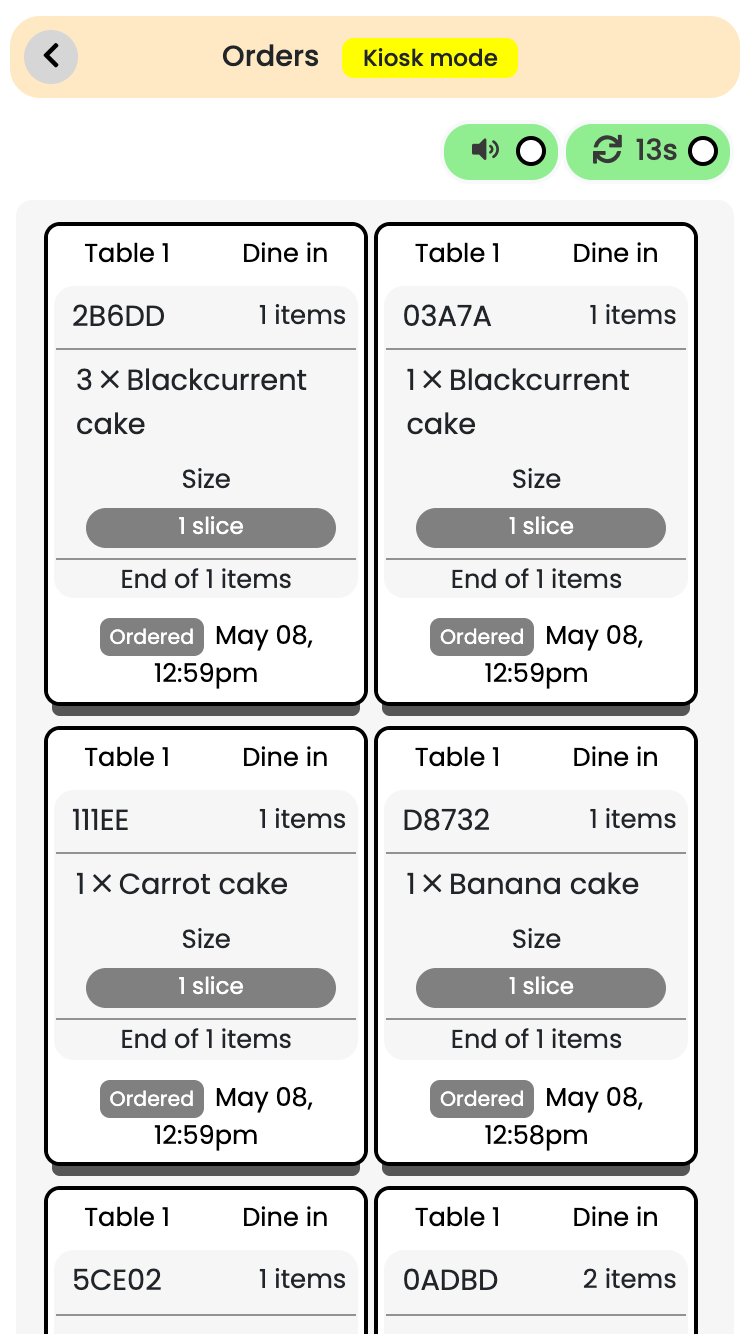This screenshot has width=750, height=1334.
Task: Toggle the 13s auto-refresh switch
Action: [x=703, y=151]
